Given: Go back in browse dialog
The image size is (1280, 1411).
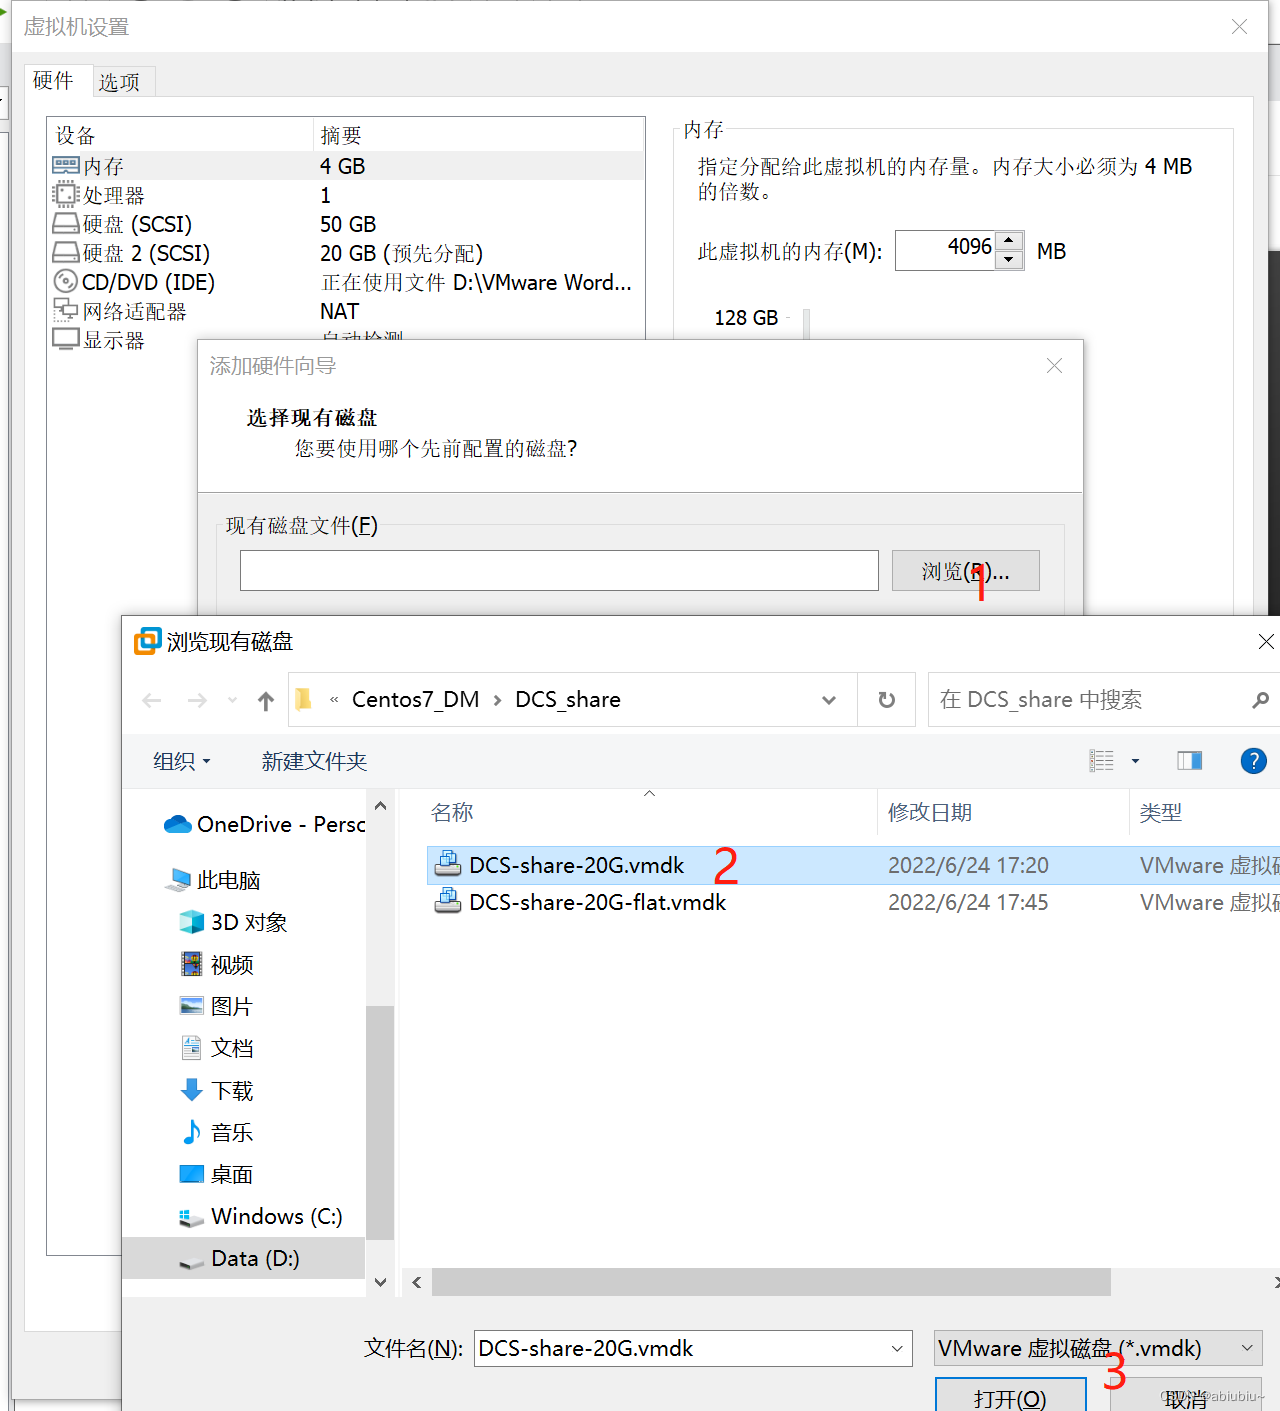Looking at the screenshot, I should (x=152, y=701).
